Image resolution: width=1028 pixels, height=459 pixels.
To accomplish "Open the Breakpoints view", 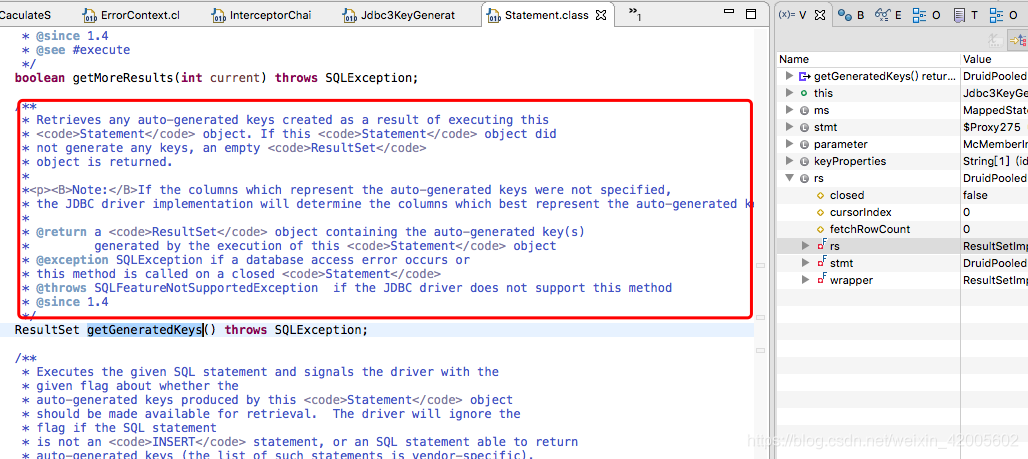I will tap(852, 15).
